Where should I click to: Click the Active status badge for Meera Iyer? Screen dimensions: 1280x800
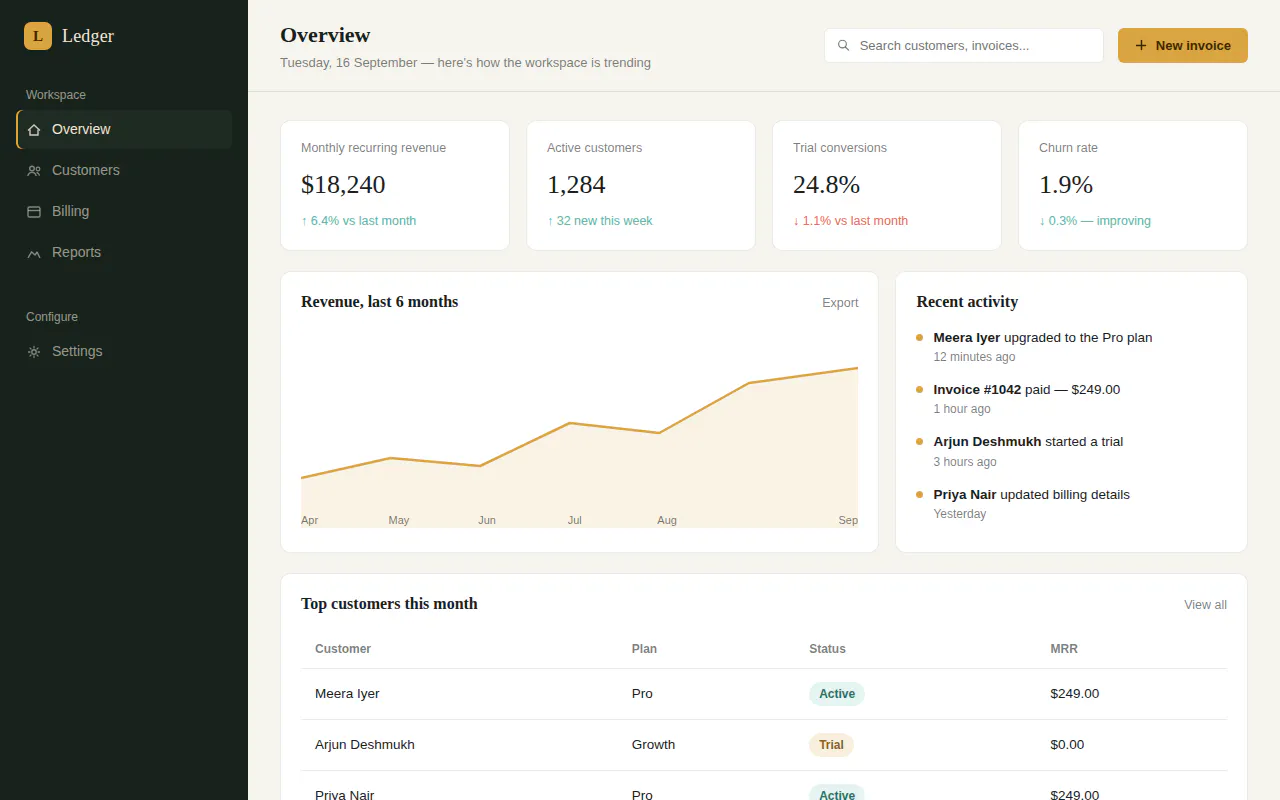pos(837,694)
